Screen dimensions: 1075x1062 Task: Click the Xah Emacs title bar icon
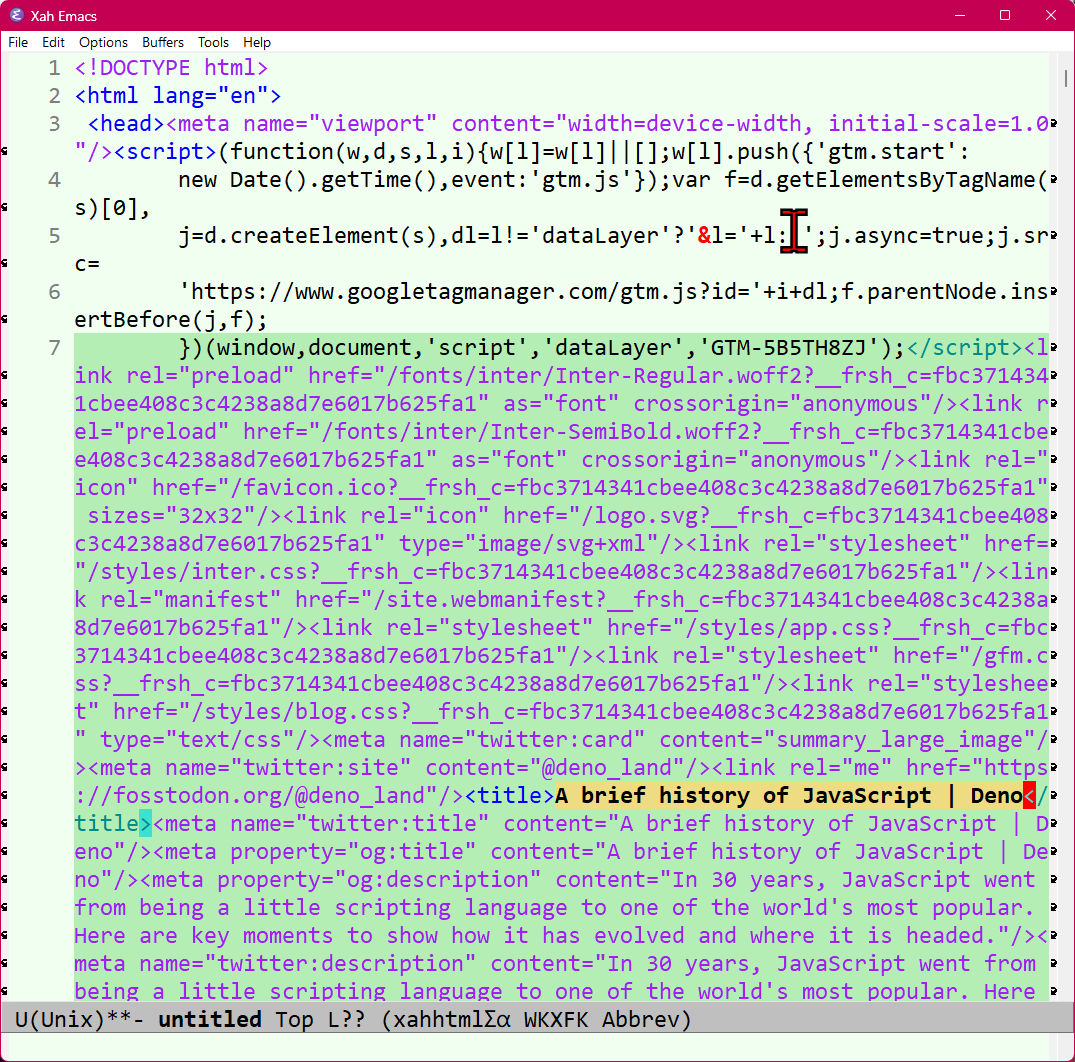[16, 15]
